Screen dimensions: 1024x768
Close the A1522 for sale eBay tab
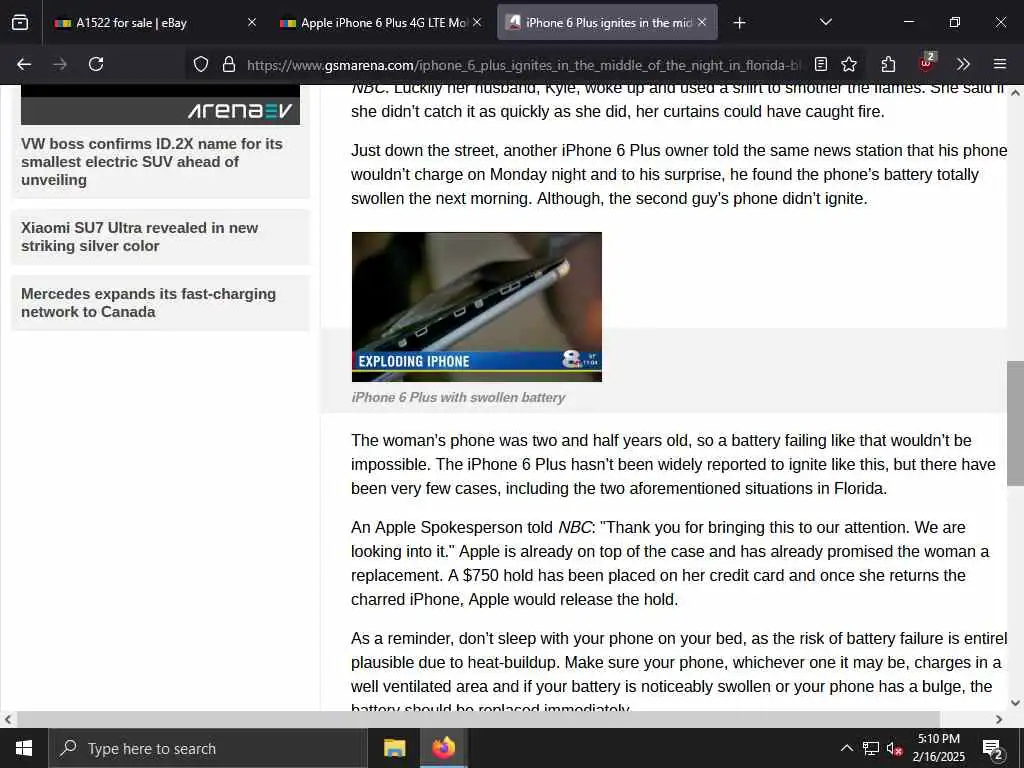(252, 22)
